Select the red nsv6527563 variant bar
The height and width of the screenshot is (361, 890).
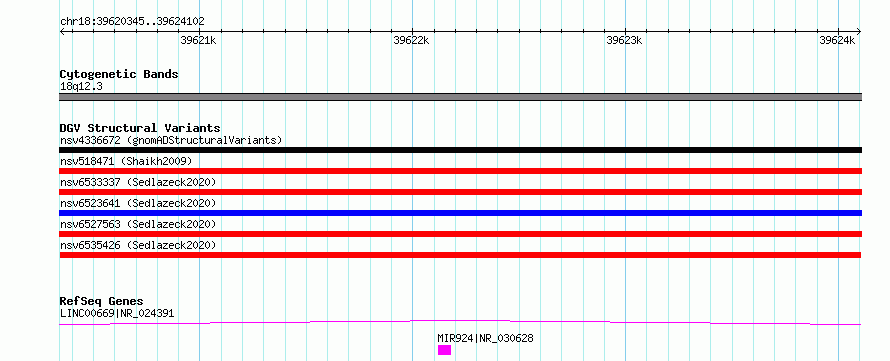pyautogui.click(x=460, y=234)
